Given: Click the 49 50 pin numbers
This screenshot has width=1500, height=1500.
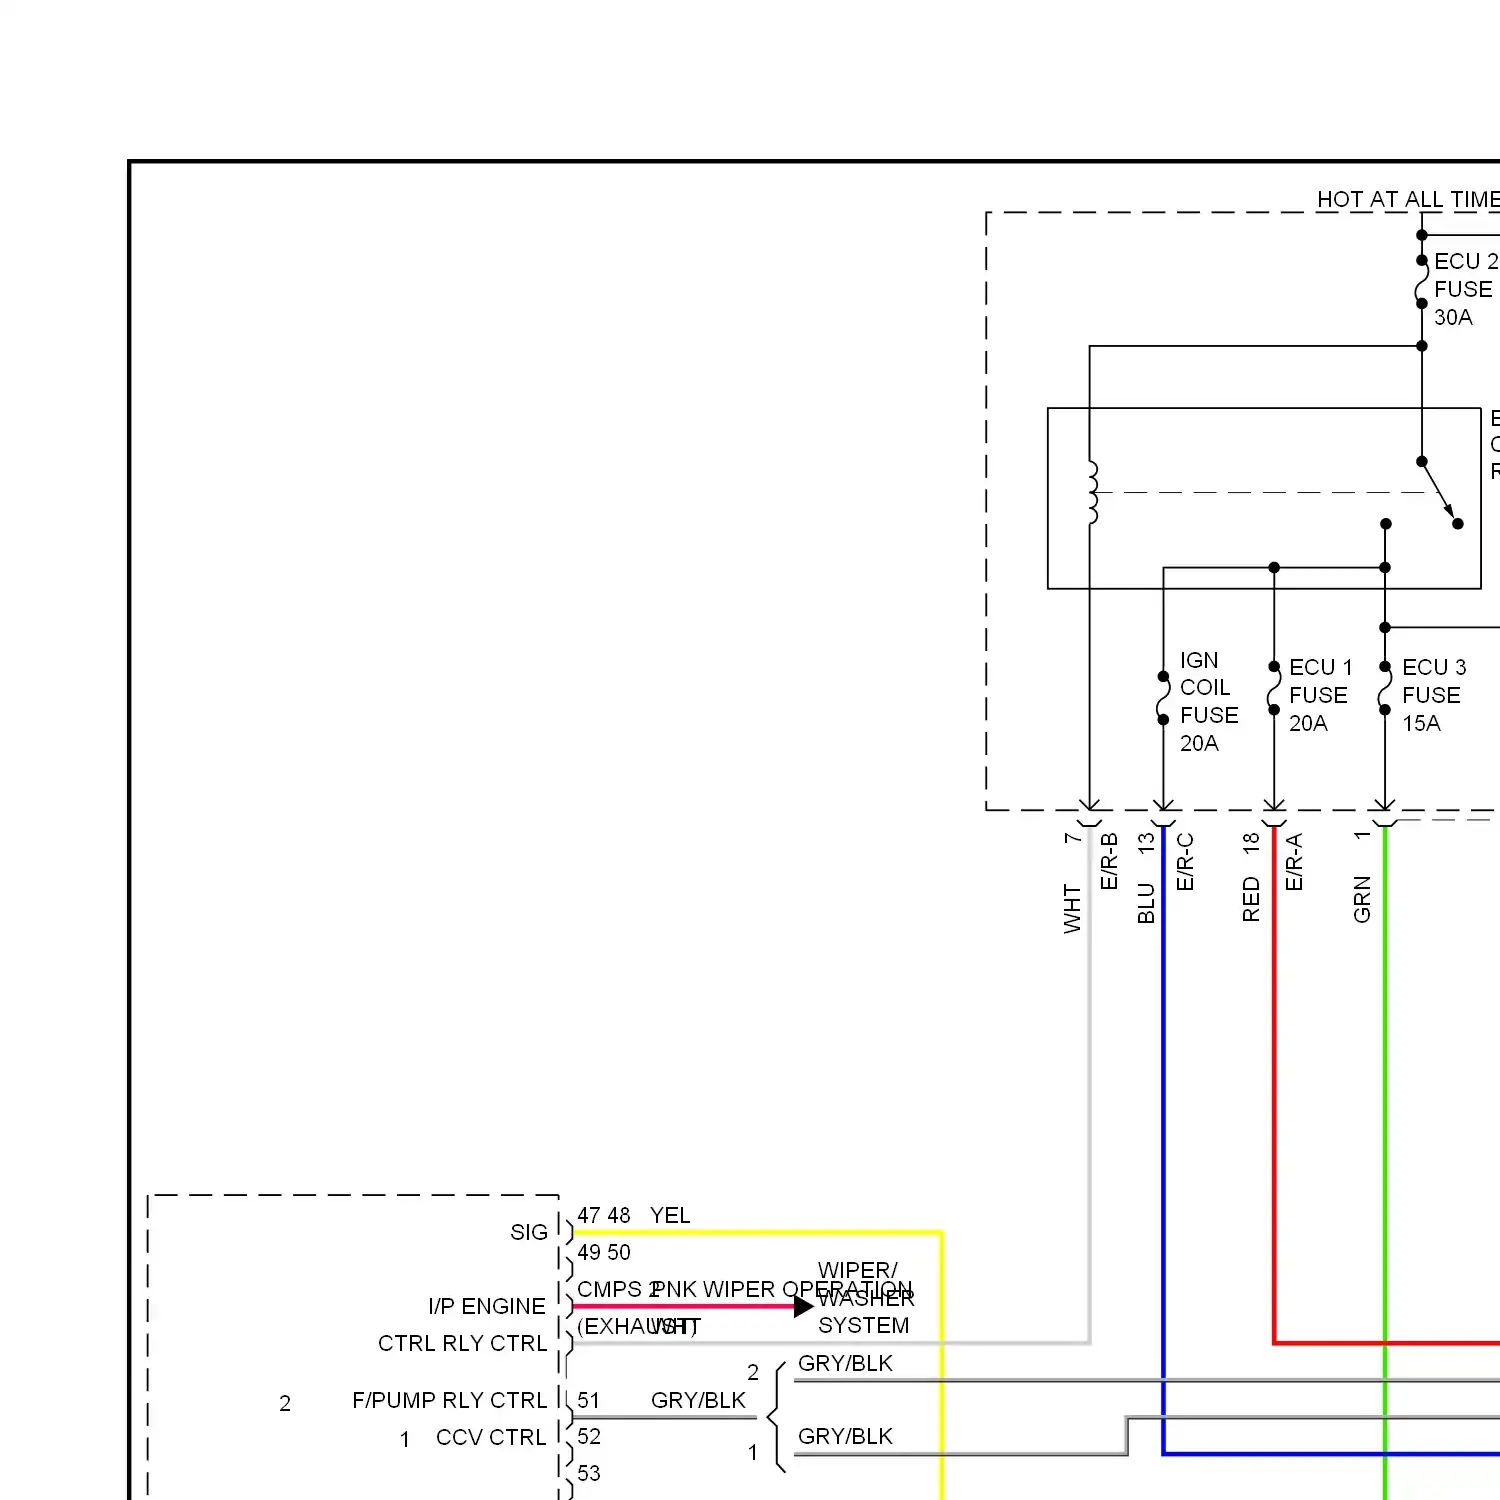Looking at the screenshot, I should tap(604, 1252).
